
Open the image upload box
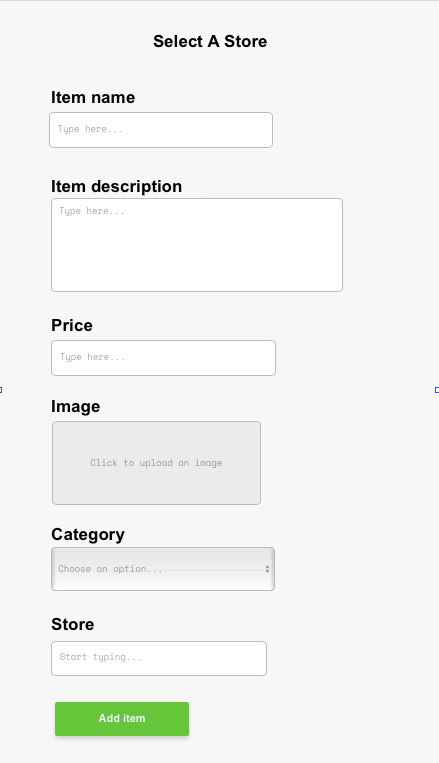click(156, 463)
